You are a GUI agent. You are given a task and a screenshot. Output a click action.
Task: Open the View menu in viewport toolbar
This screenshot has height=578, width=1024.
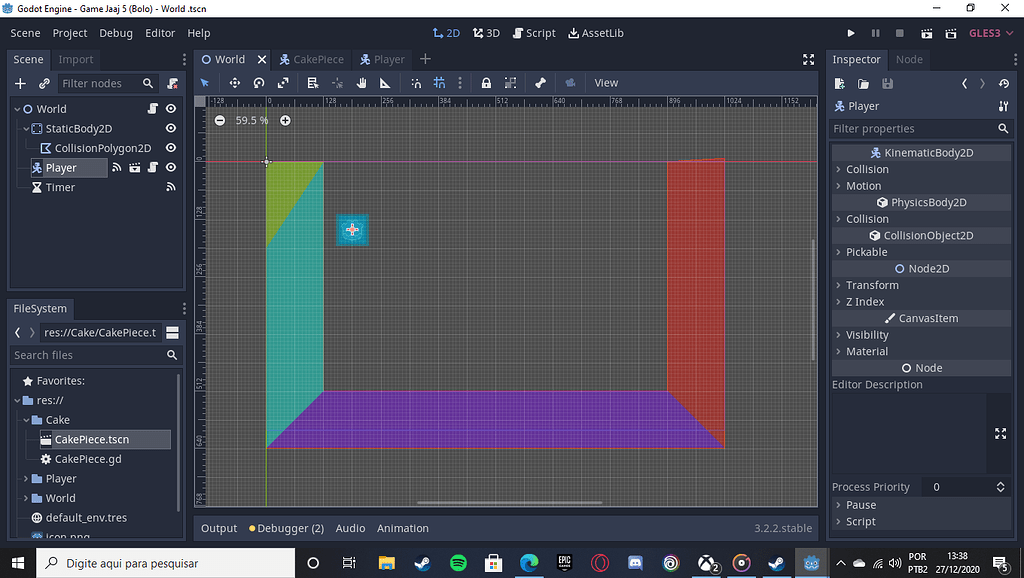coord(606,83)
